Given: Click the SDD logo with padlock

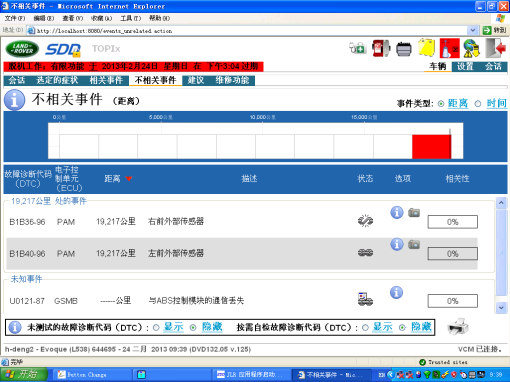Looking at the screenshot, I should click(63, 50).
